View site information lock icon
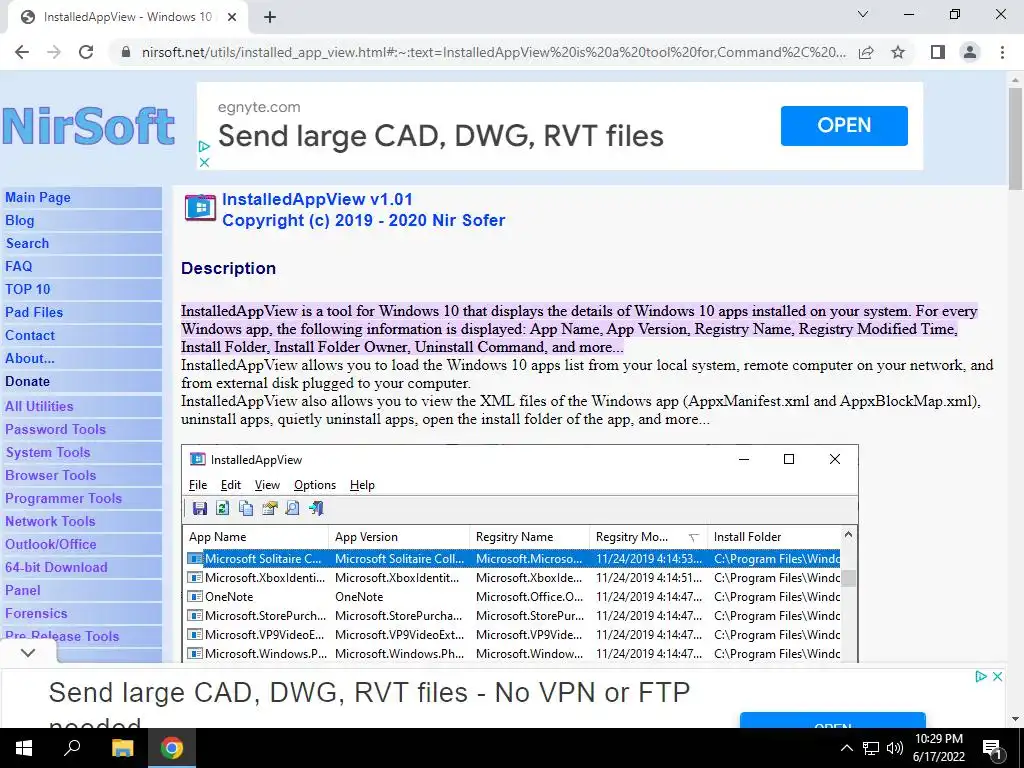The image size is (1024, 768). (x=126, y=52)
